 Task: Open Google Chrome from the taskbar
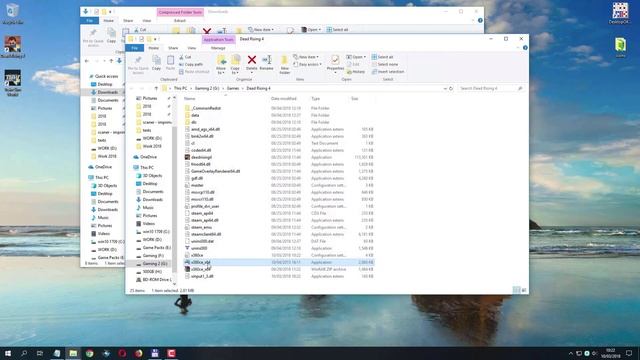click(x=89, y=353)
